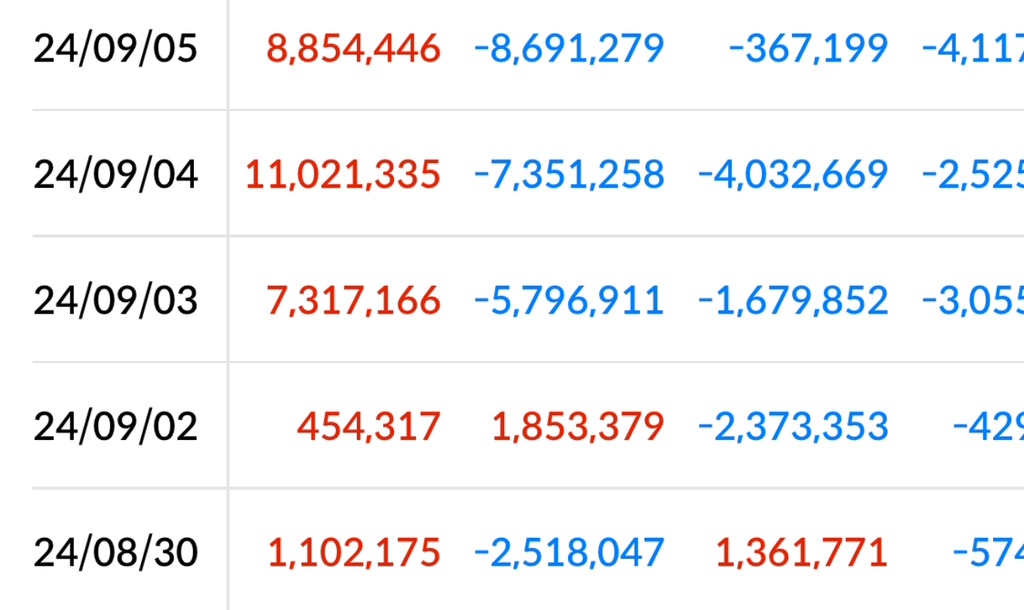Select the red value 8,854,446
This screenshot has height=610, width=1024.
[x=354, y=48]
